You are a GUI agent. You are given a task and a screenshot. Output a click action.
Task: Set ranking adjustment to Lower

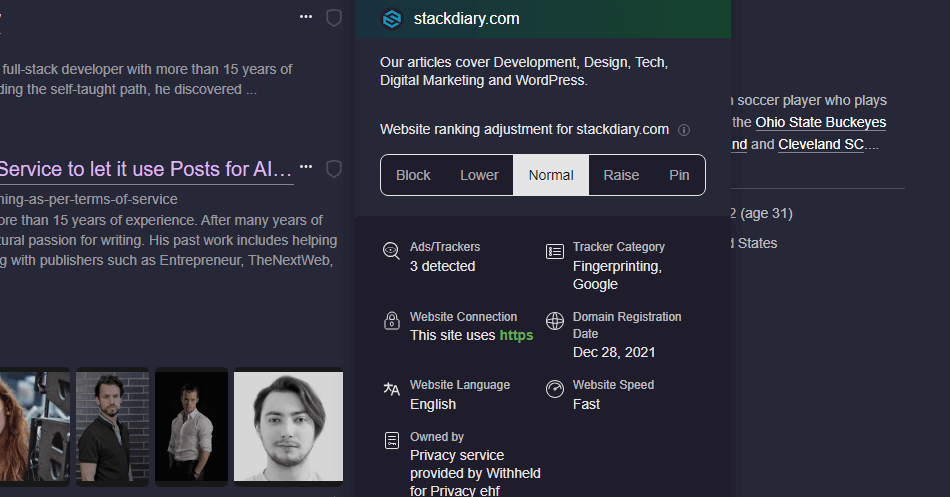(x=479, y=175)
